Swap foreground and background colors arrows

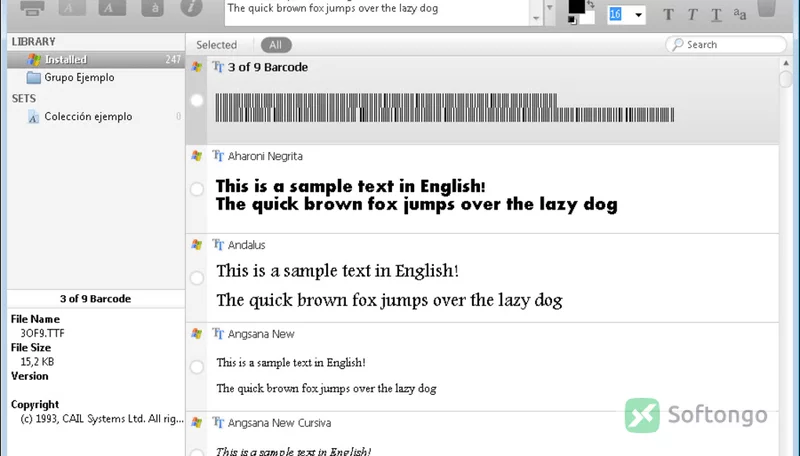591,5
